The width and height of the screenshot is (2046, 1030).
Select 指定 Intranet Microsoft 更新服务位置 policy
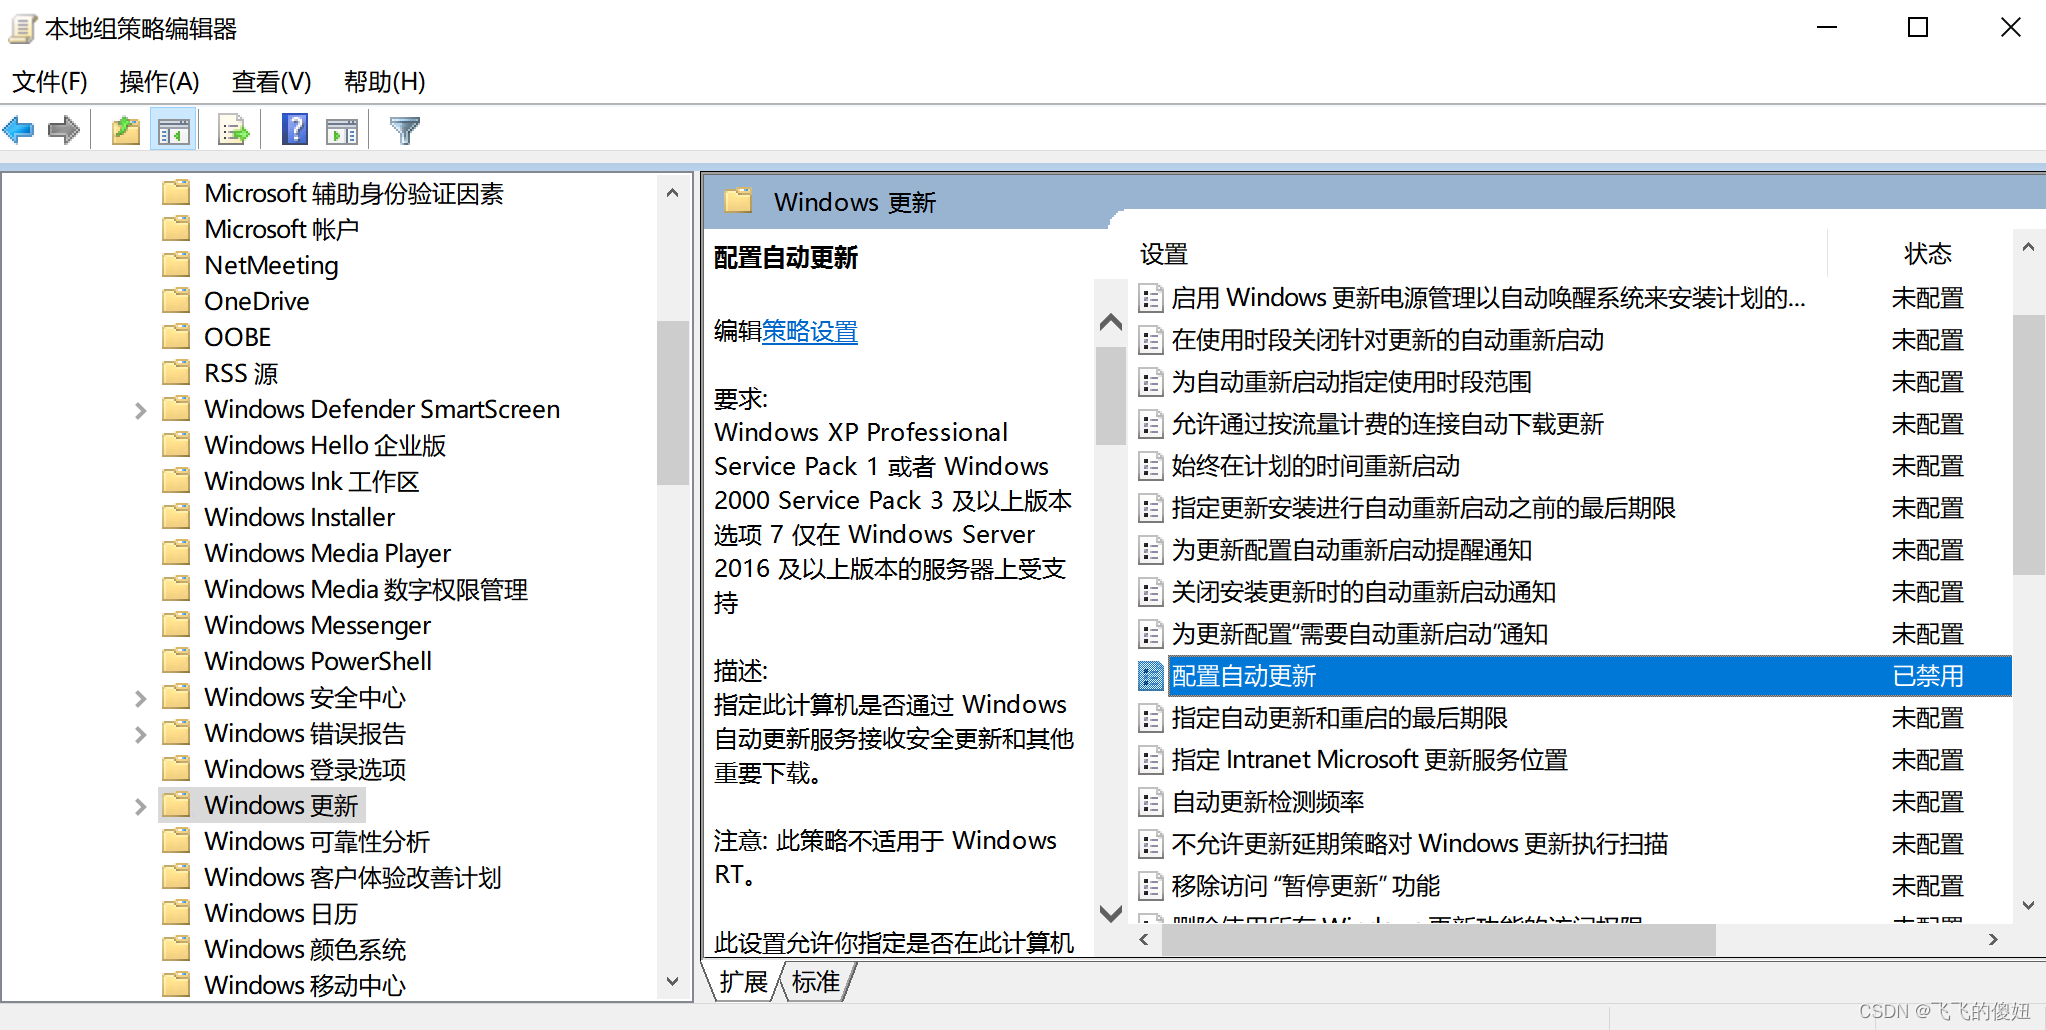pos(1369,760)
